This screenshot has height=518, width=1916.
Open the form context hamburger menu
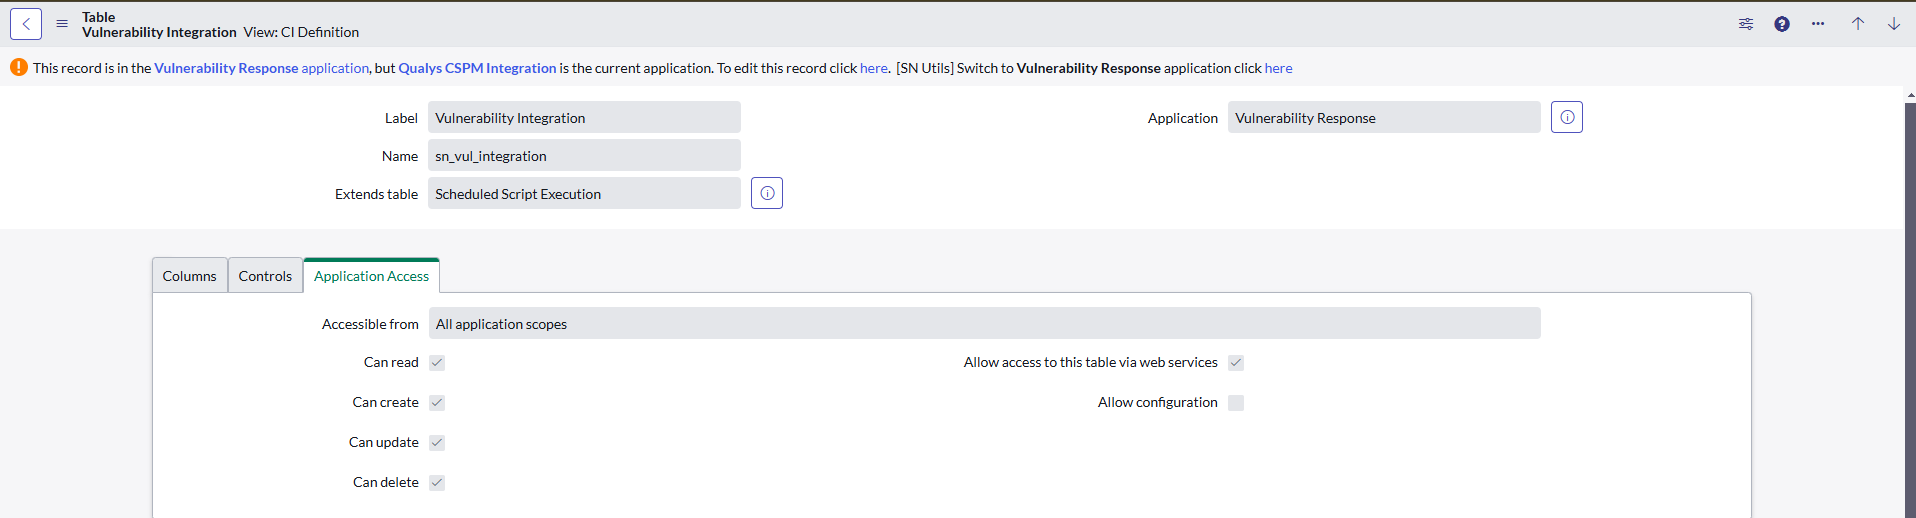[62, 24]
